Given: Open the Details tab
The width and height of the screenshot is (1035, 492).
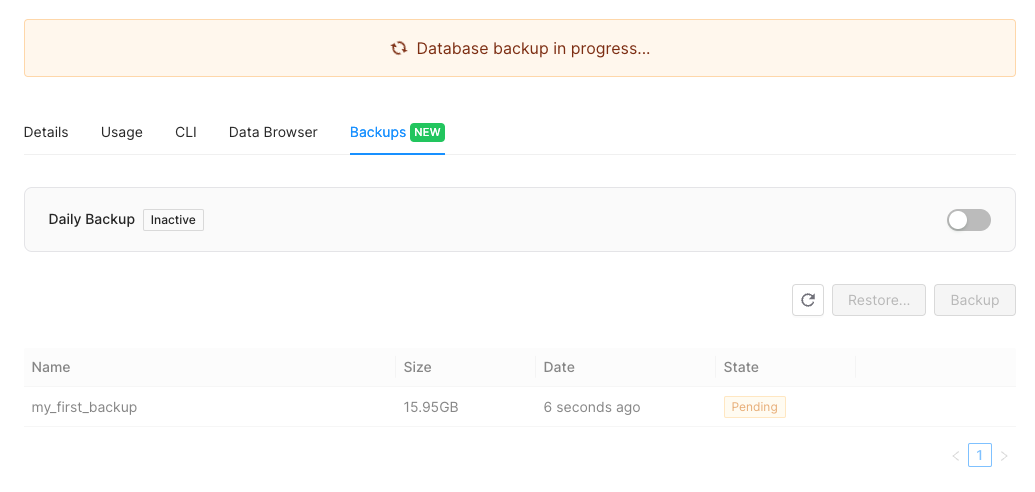Looking at the screenshot, I should 46,132.
